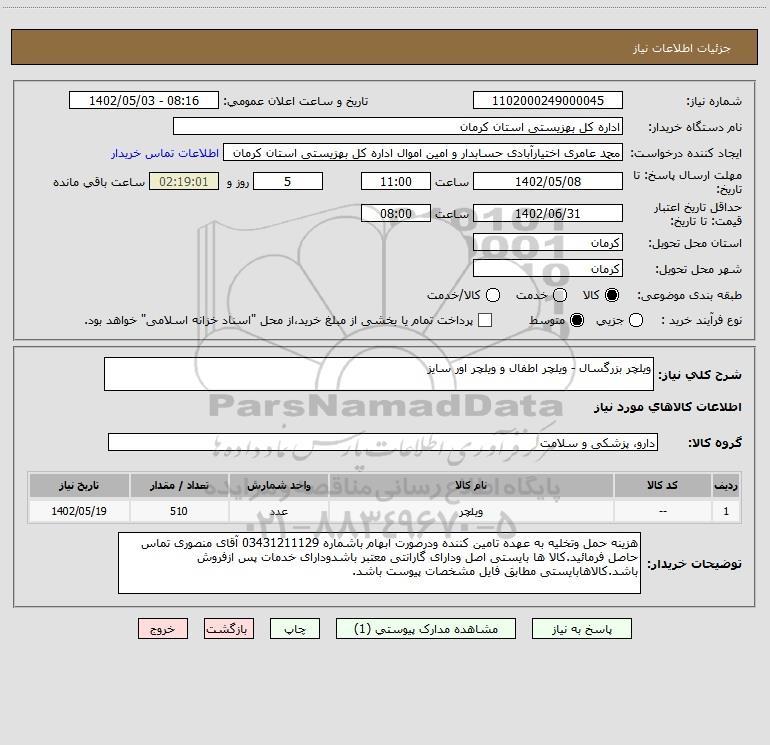Click the بازگشت back button
The width and height of the screenshot is (770, 745).
click(x=229, y=629)
